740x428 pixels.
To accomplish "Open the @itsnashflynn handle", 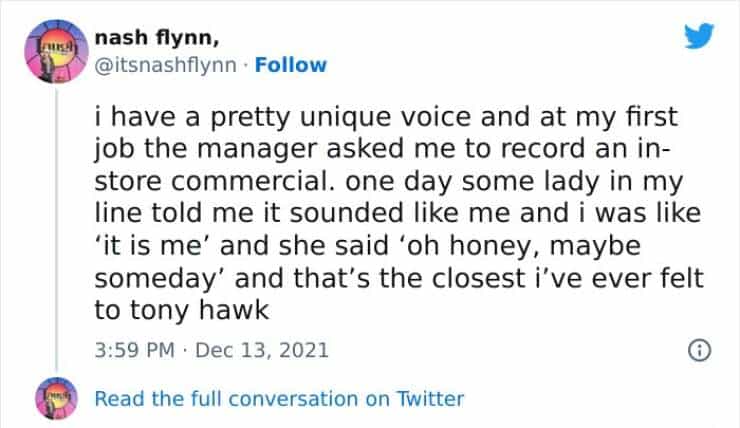I will click(165, 65).
